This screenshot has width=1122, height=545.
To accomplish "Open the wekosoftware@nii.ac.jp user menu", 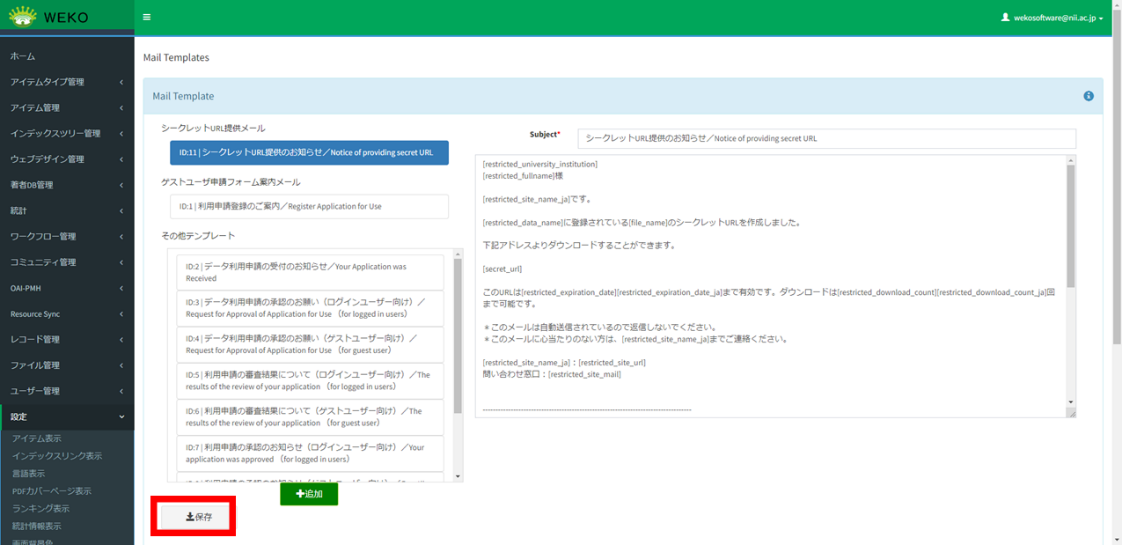I will click(1051, 18).
